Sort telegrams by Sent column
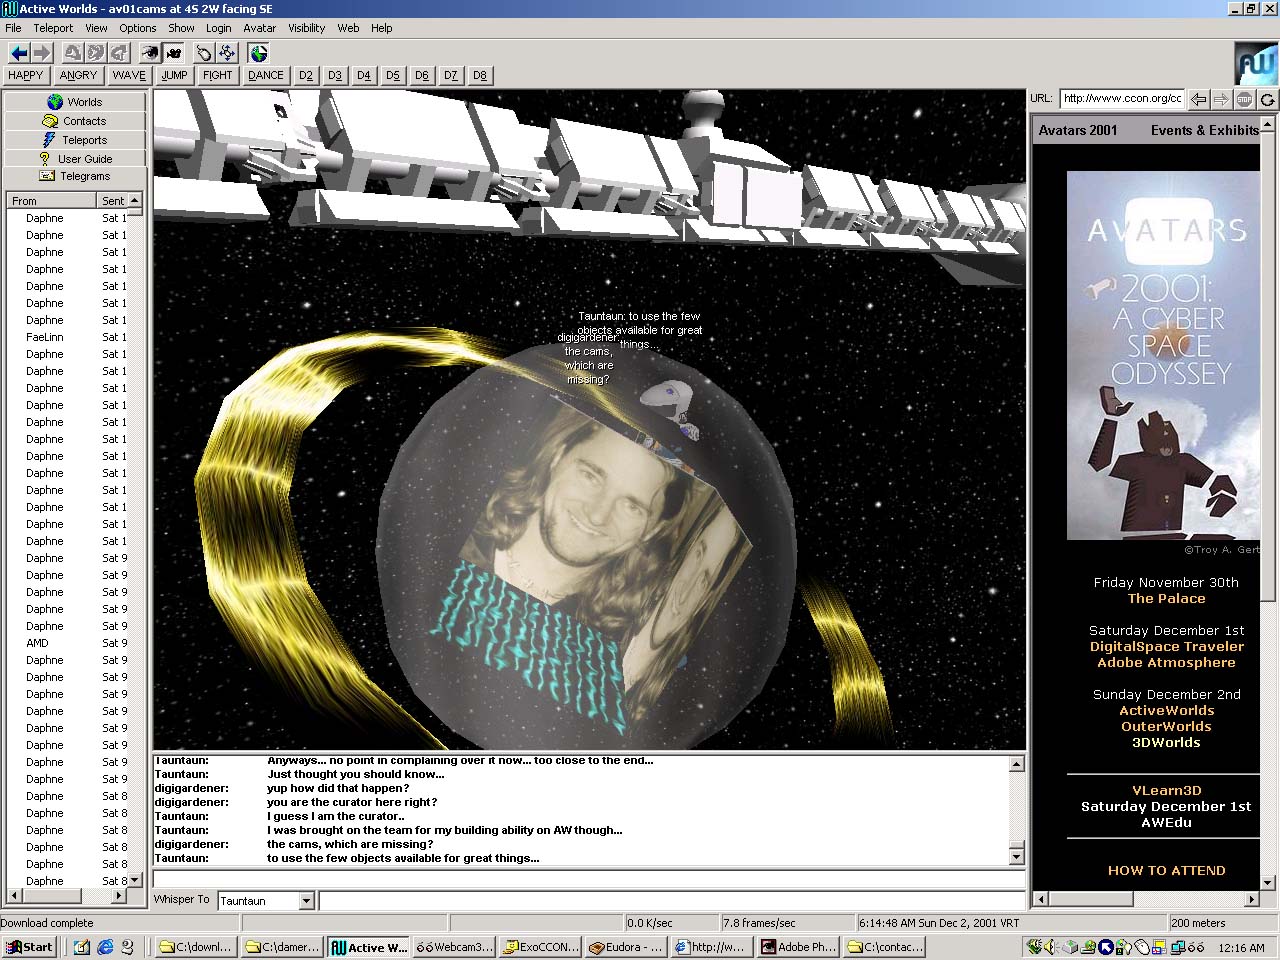The height and width of the screenshot is (960, 1280). 113,201
